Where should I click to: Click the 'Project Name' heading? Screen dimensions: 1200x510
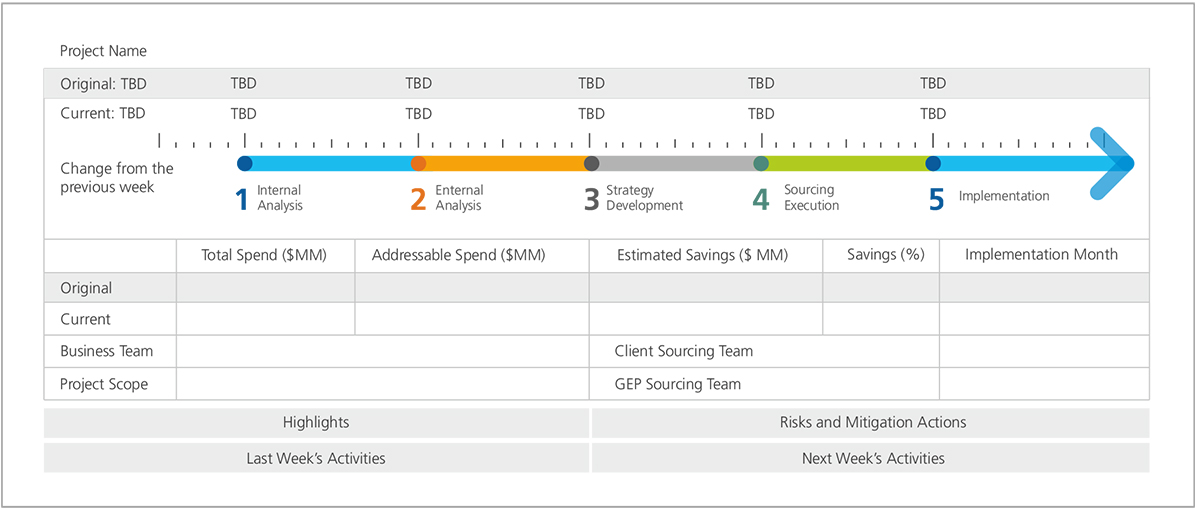click(x=103, y=51)
